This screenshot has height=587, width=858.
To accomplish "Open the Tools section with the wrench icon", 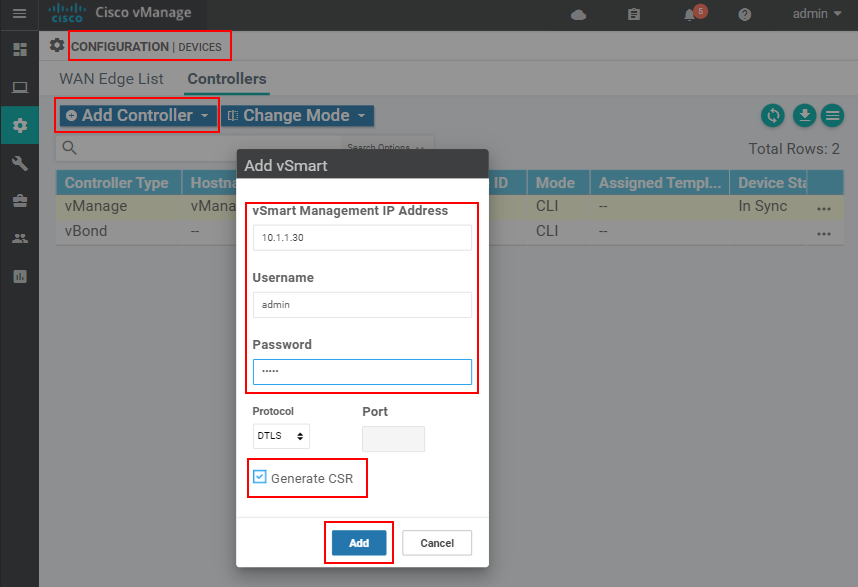I will click(x=18, y=163).
